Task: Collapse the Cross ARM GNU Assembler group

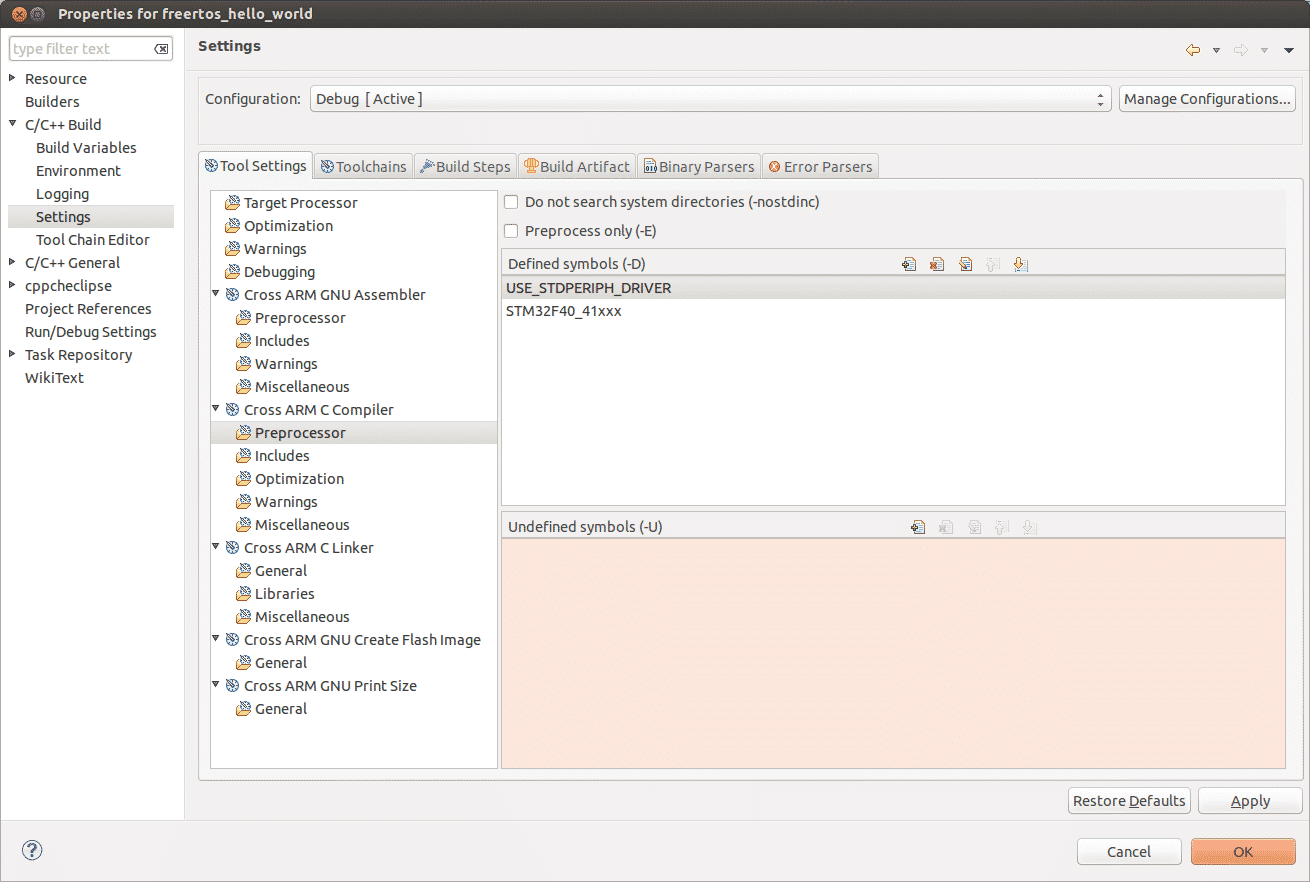Action: 215,294
